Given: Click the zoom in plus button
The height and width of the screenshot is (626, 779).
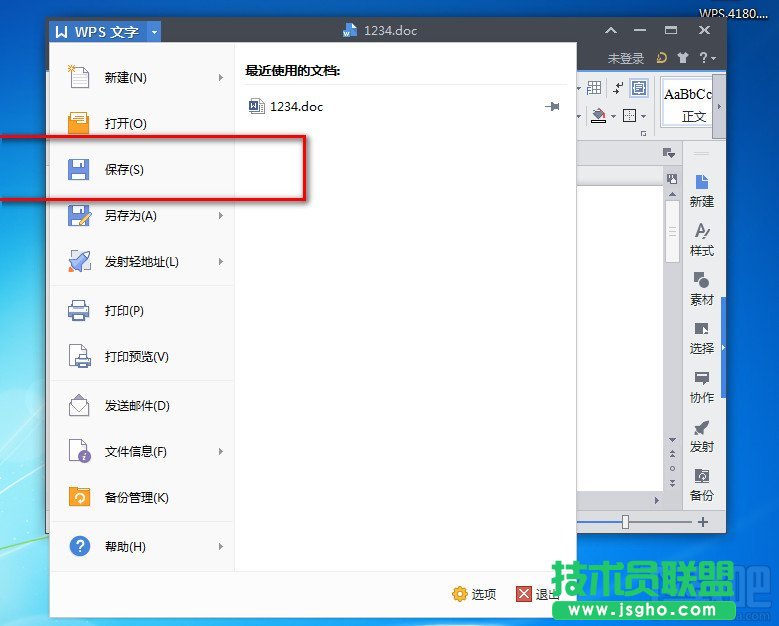Looking at the screenshot, I should [702, 522].
